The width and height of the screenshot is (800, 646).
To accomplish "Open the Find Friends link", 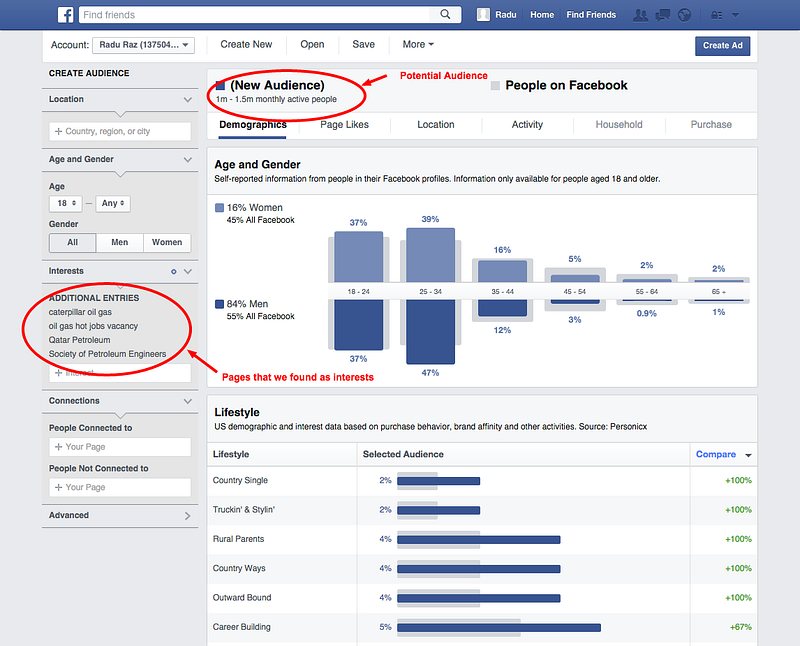I will (591, 15).
